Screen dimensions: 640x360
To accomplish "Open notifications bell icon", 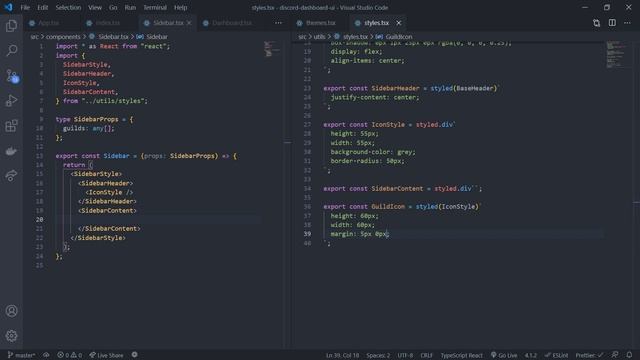I will [629, 355].
